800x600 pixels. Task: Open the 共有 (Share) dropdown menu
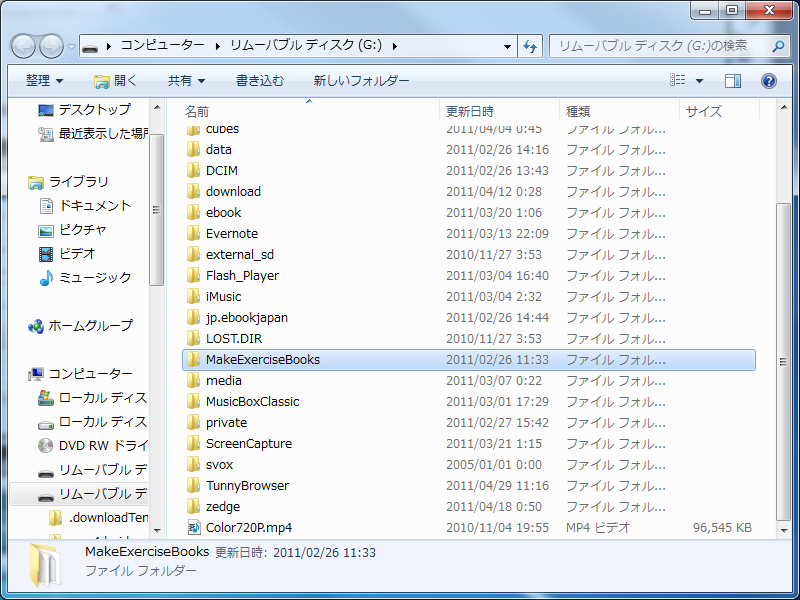pos(186,81)
